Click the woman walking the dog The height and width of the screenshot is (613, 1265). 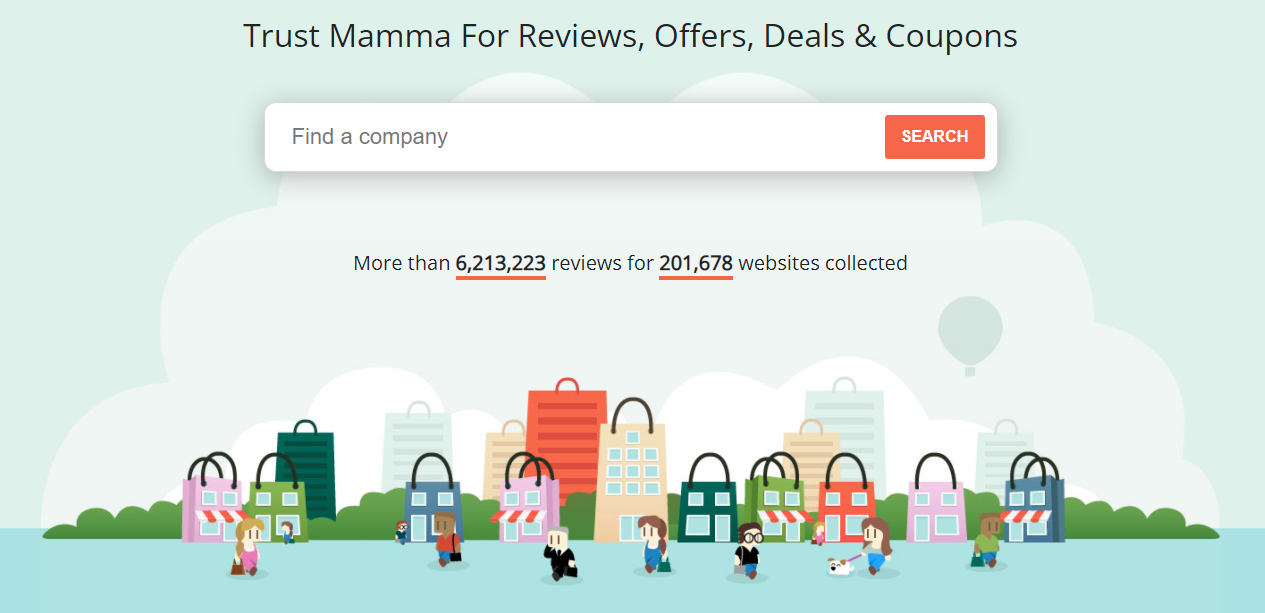coord(876,545)
